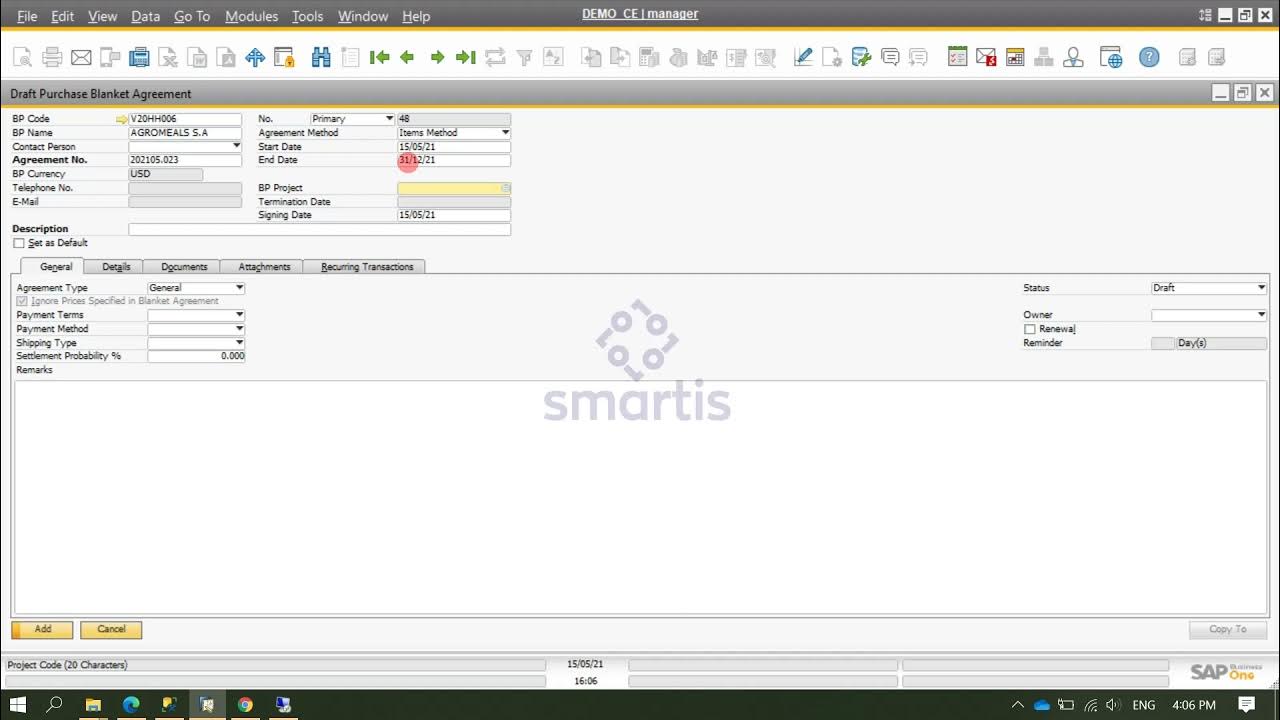Click the Find binoculars icon
The height and width of the screenshot is (720, 1280).
coord(321,58)
